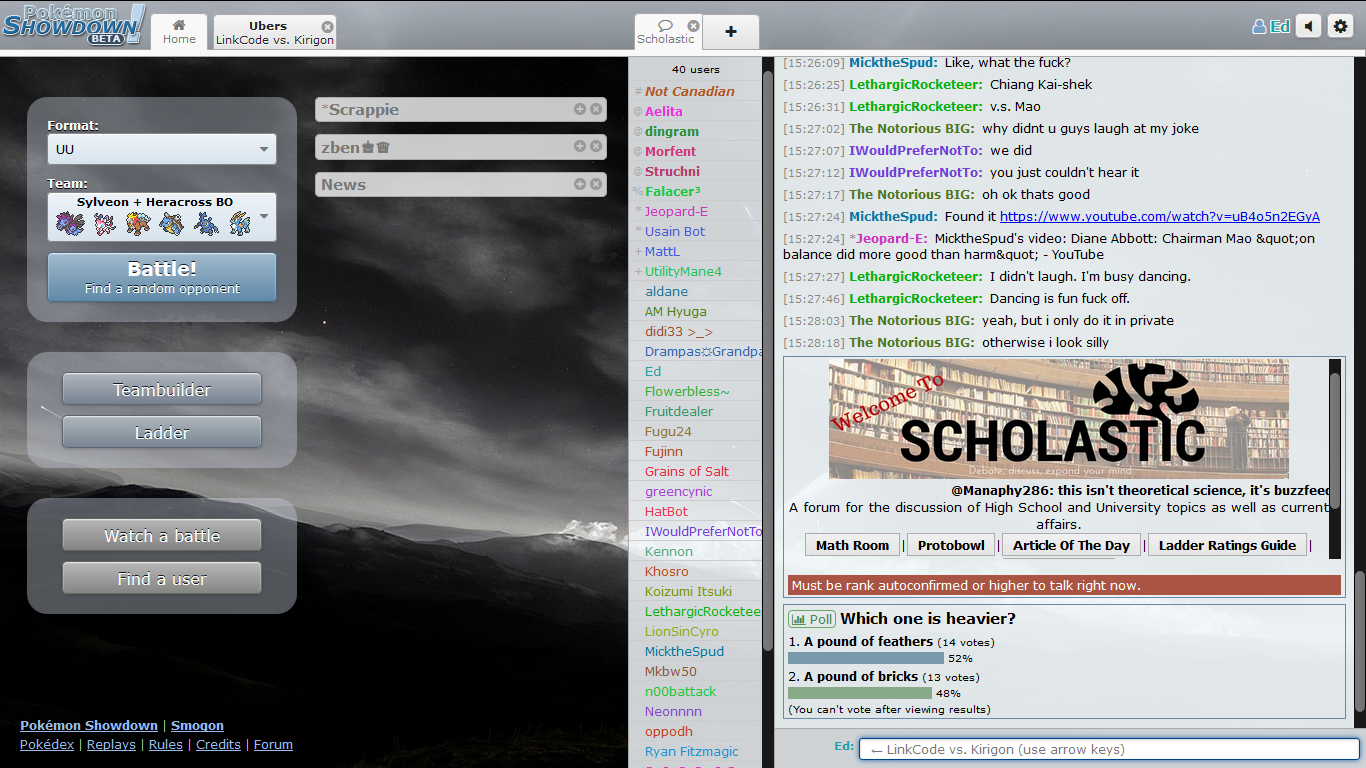Image resolution: width=1366 pixels, height=768 pixels.
Task: Open the Home tab
Action: [179, 32]
